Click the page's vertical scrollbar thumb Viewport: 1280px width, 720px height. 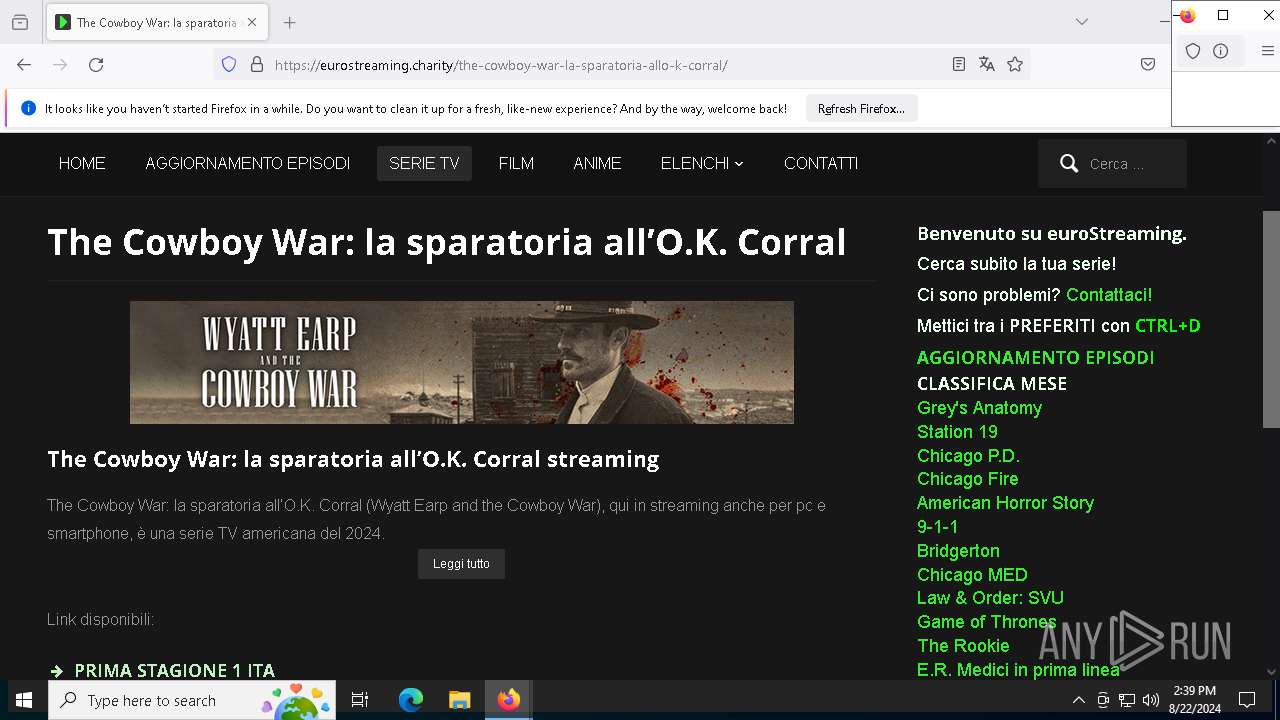[x=1271, y=319]
